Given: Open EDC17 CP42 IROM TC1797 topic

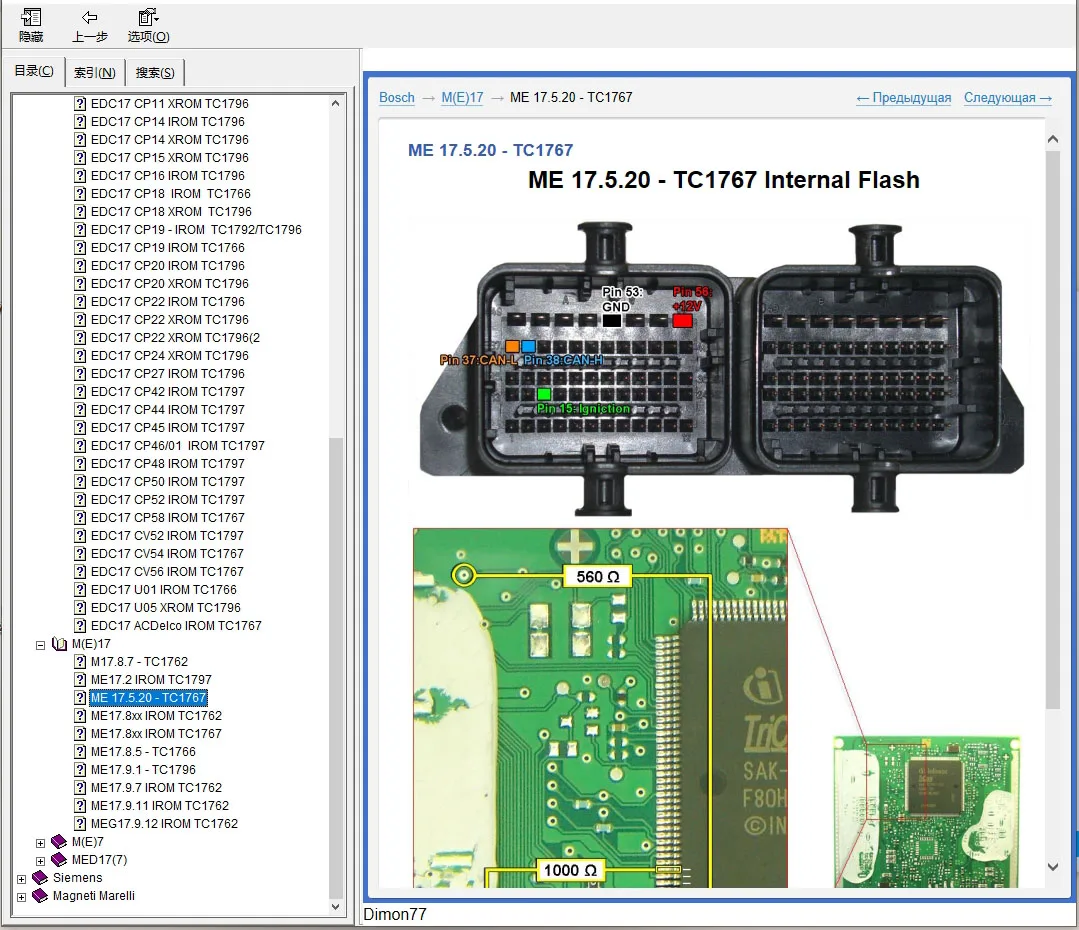Looking at the screenshot, I should (x=168, y=392).
